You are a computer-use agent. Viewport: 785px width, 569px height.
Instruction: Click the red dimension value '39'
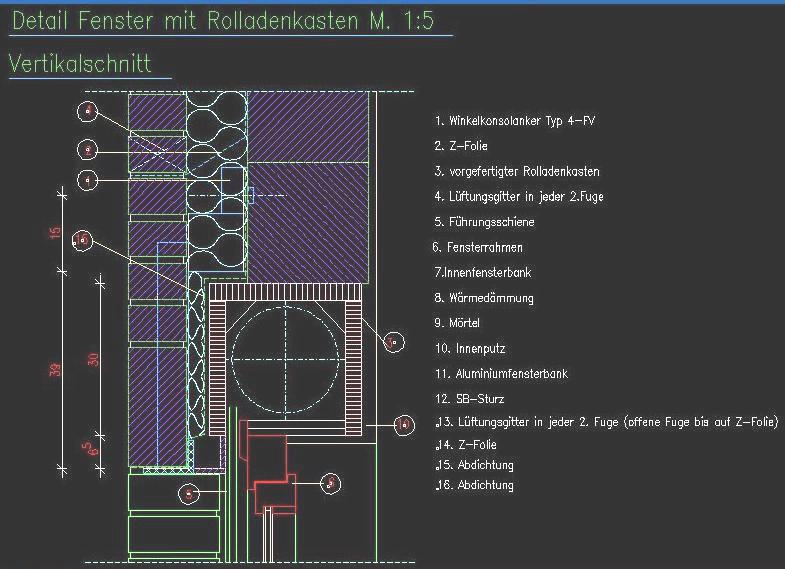click(56, 370)
